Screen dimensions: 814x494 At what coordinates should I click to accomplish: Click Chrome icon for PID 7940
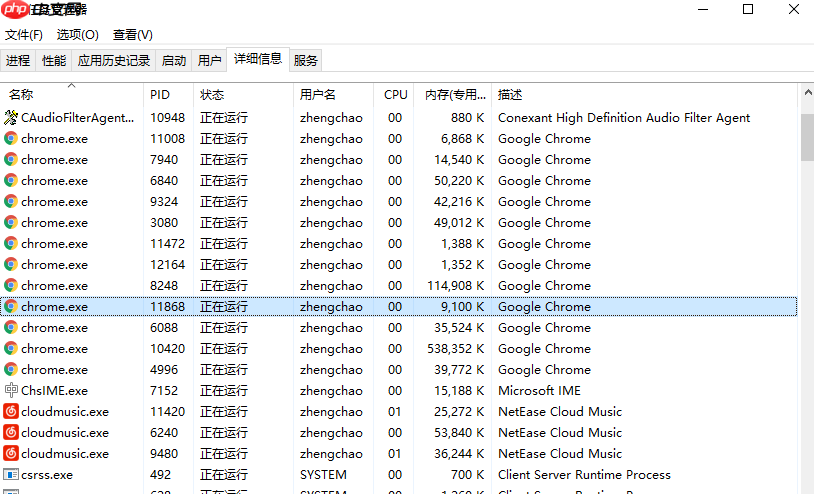(10, 159)
